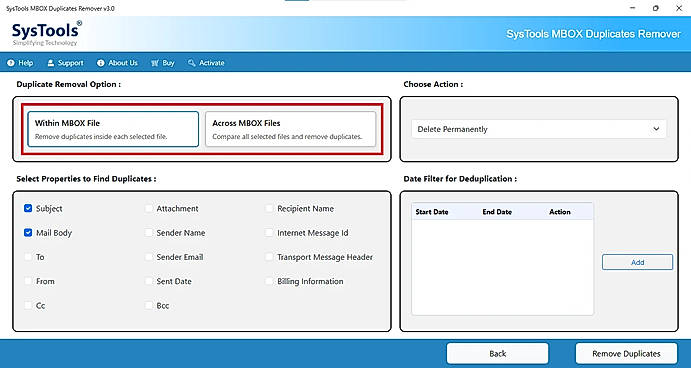
Task: Click the Start Date column header
Action: tap(432, 212)
